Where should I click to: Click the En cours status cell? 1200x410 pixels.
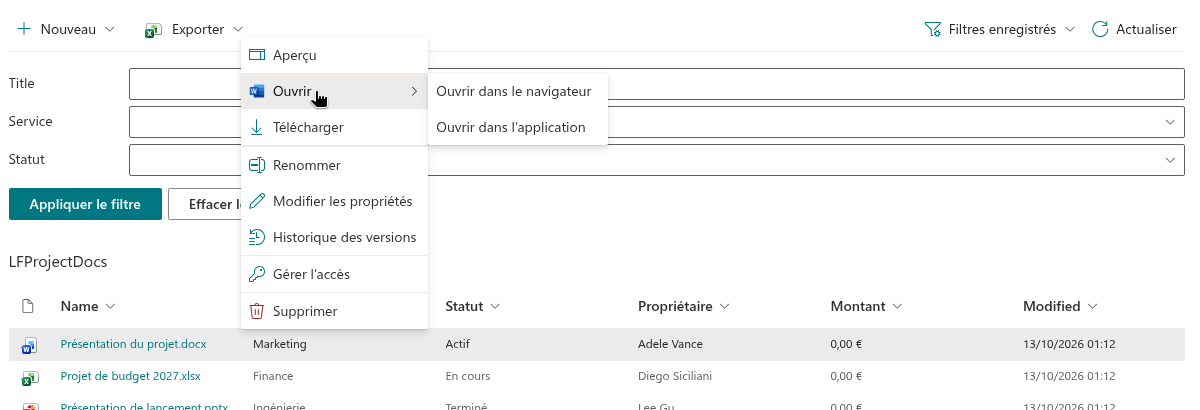(466, 376)
